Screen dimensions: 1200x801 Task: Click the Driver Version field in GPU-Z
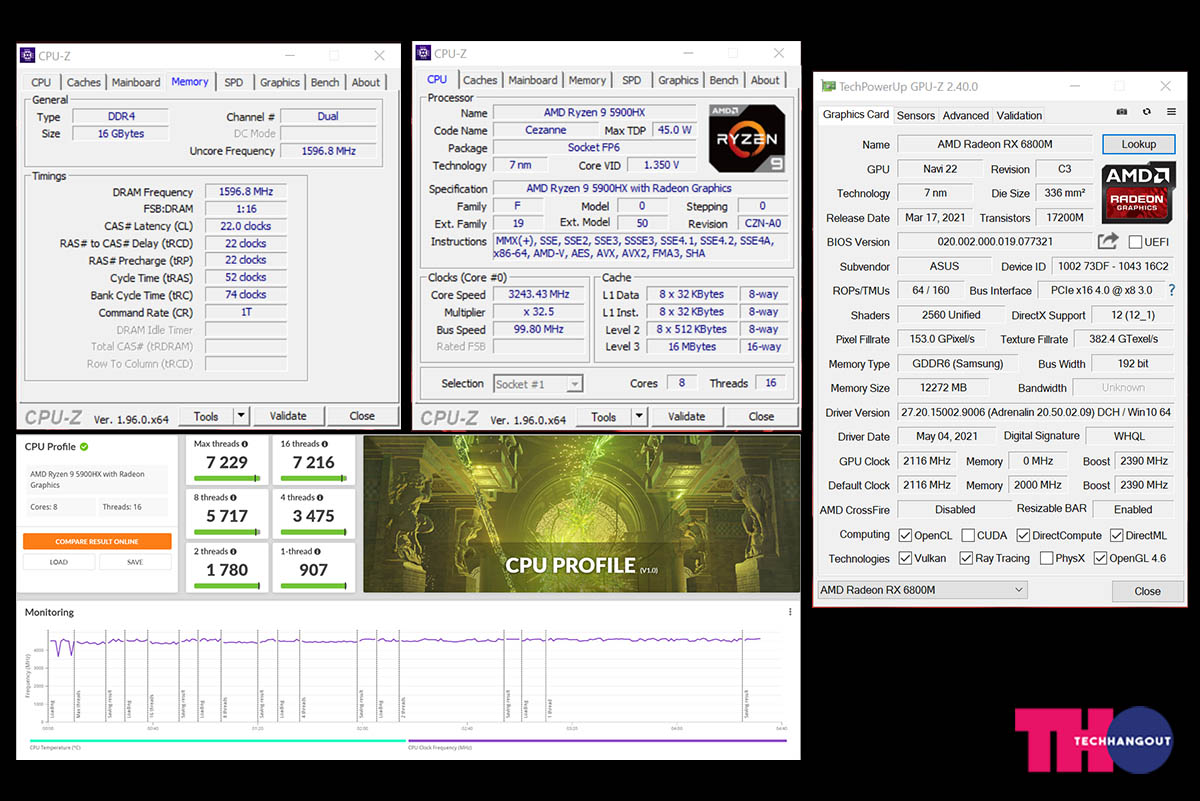coord(1036,412)
